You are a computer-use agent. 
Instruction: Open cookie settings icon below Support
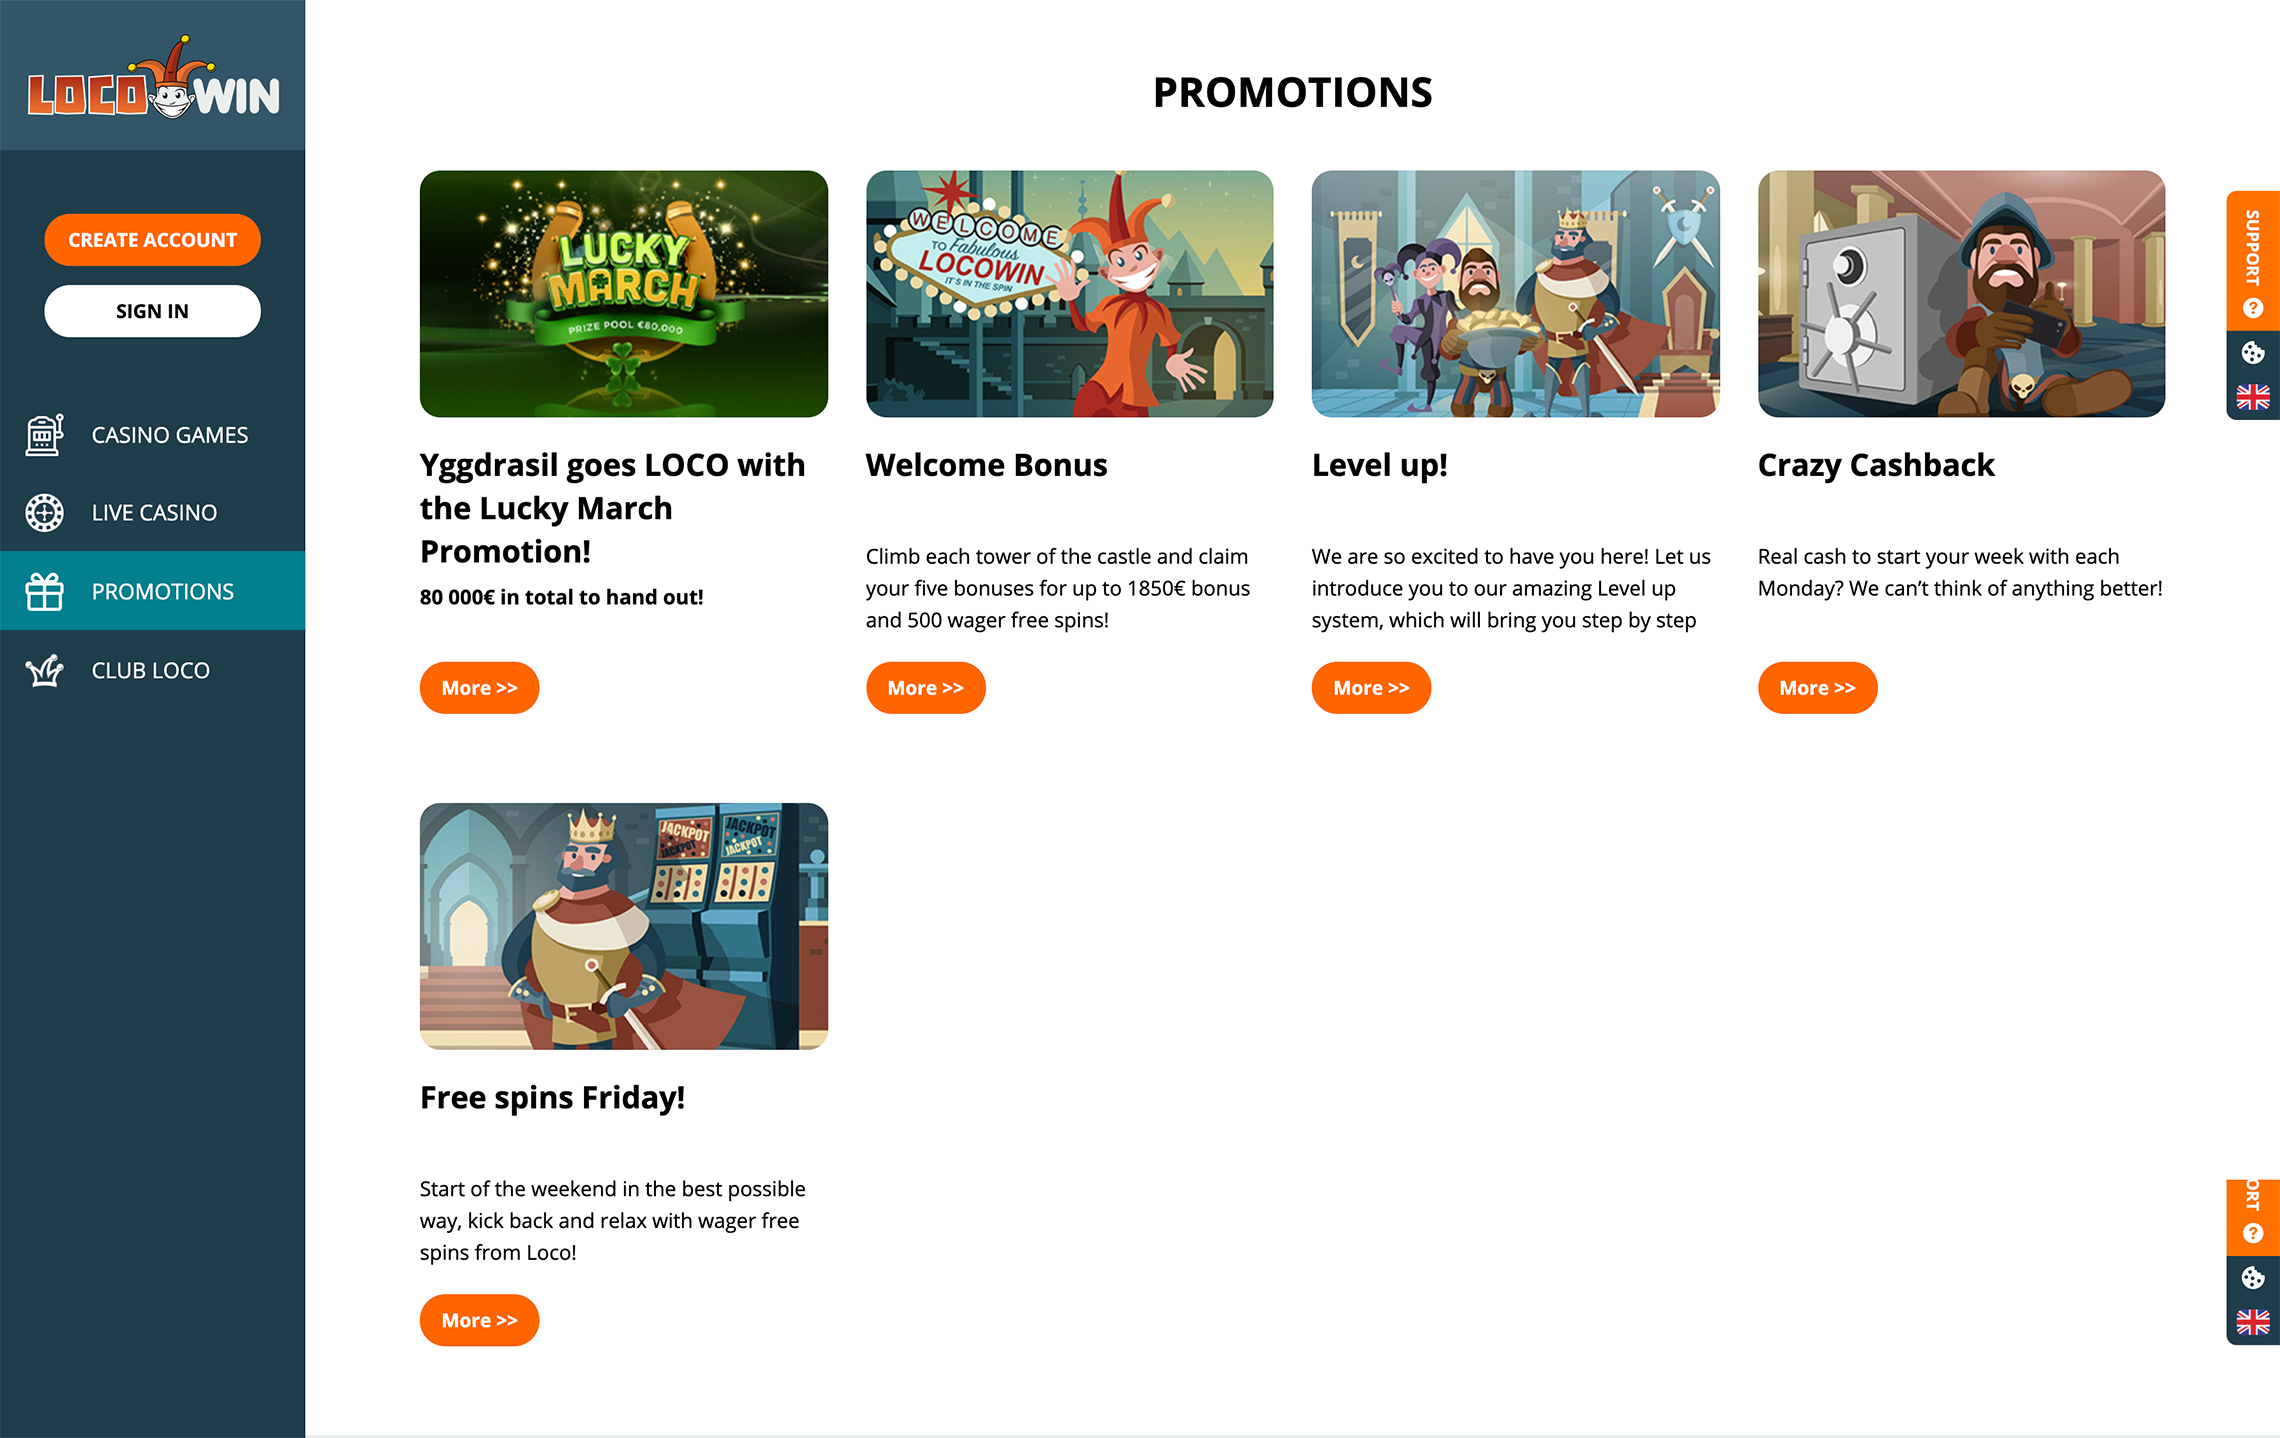coord(2252,352)
